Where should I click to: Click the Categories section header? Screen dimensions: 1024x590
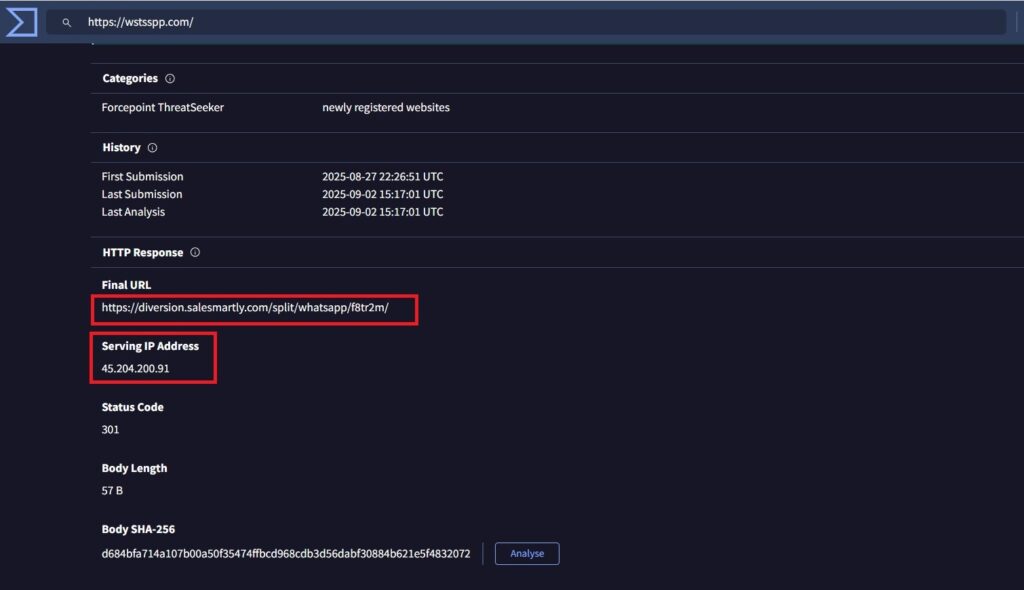click(130, 78)
